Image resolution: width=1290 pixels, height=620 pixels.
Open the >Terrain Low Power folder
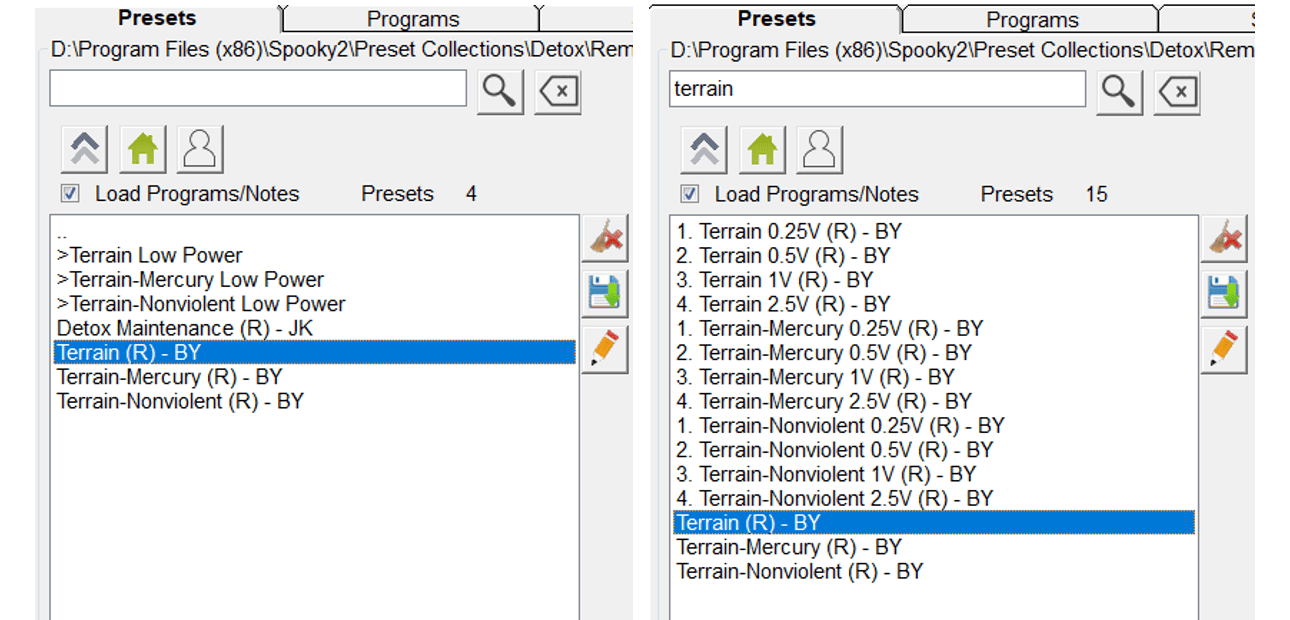click(150, 255)
